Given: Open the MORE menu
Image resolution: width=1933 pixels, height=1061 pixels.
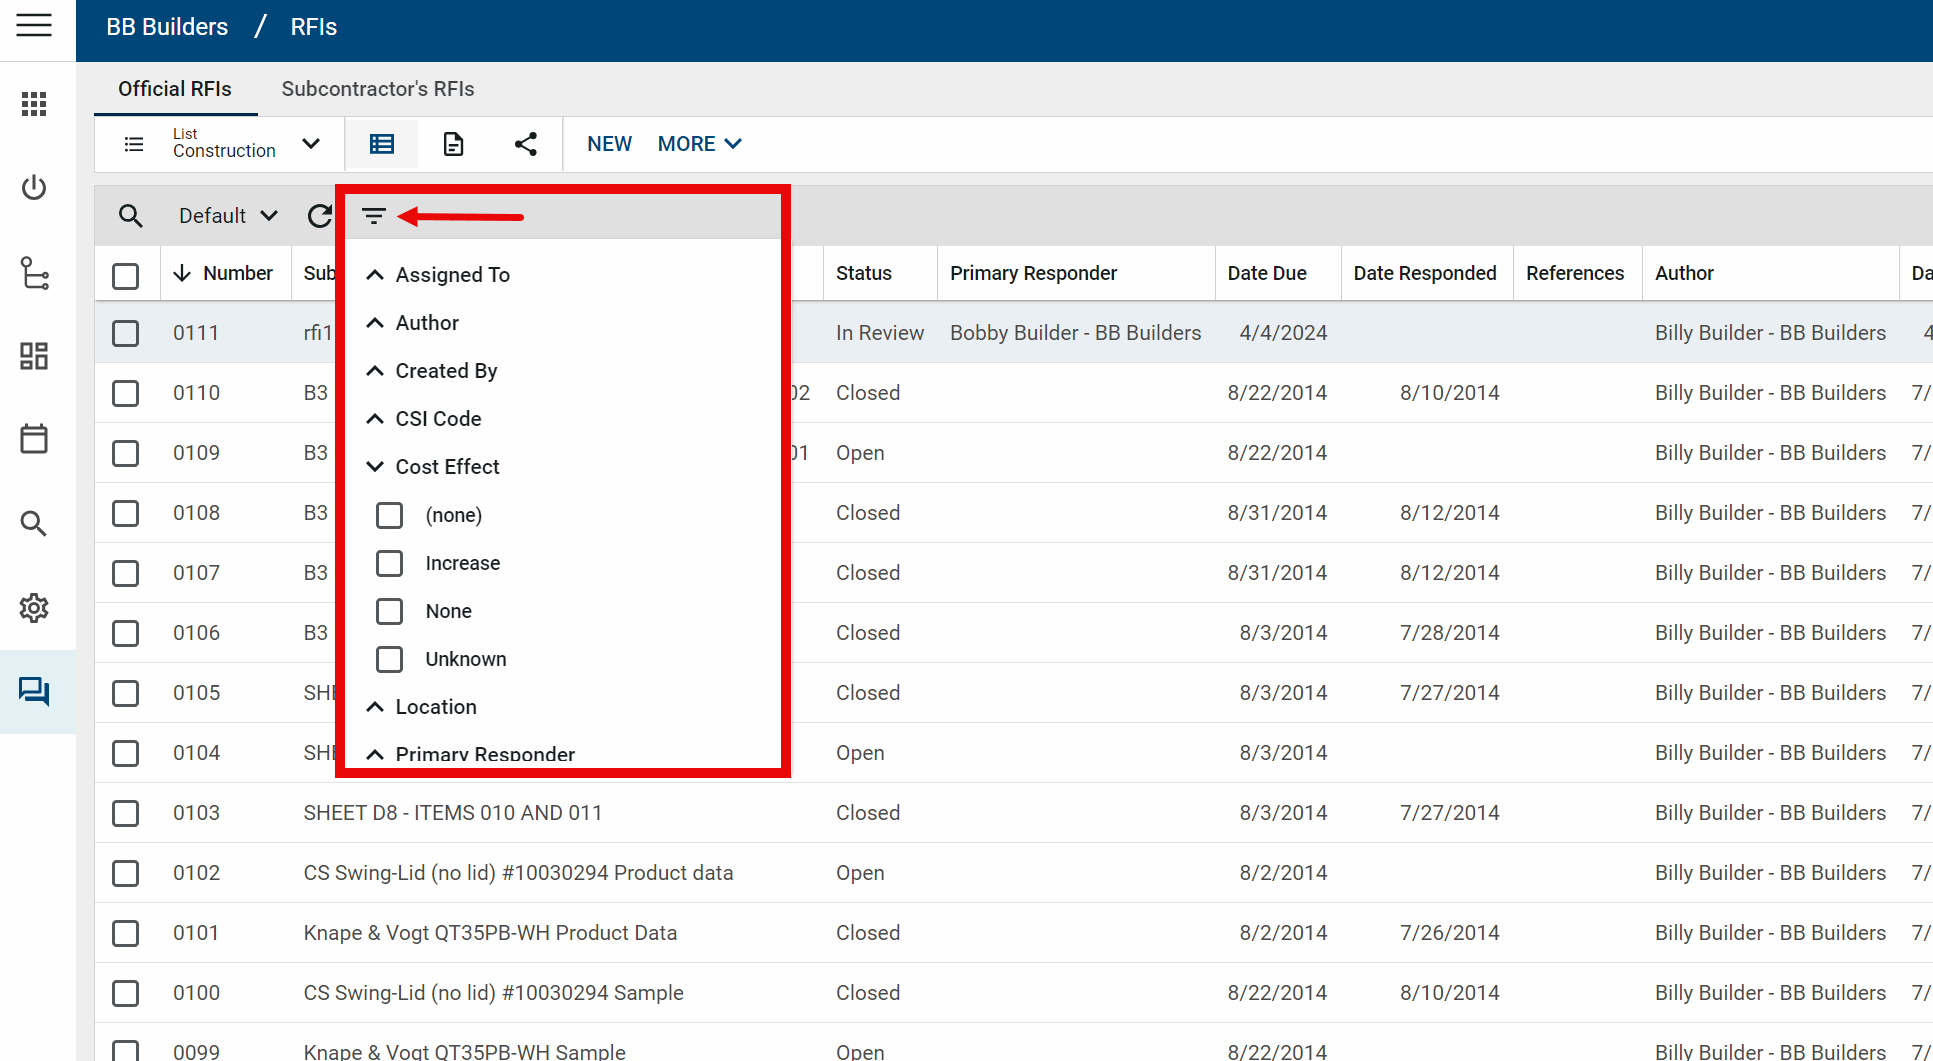Looking at the screenshot, I should (699, 144).
